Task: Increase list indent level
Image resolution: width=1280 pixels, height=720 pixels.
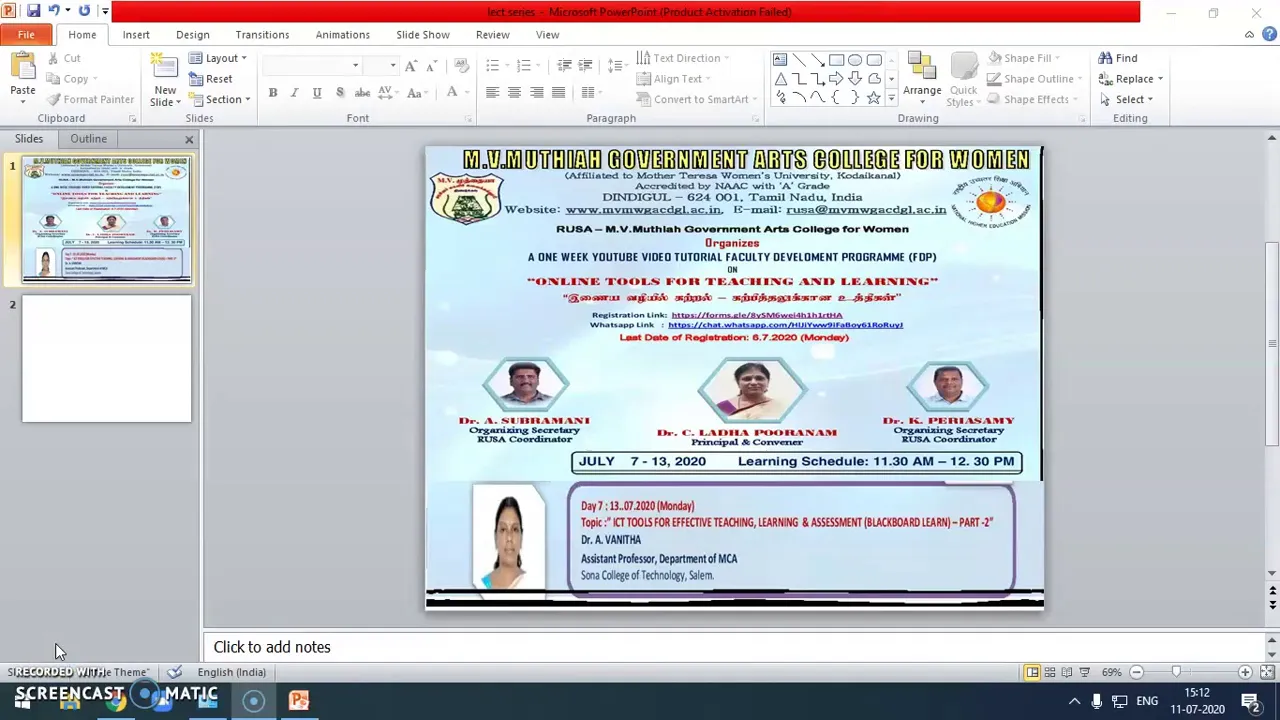Action: click(585, 66)
